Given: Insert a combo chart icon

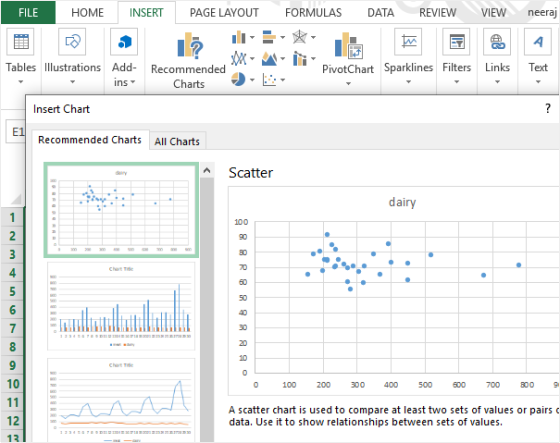Looking at the screenshot, I should point(299,59).
